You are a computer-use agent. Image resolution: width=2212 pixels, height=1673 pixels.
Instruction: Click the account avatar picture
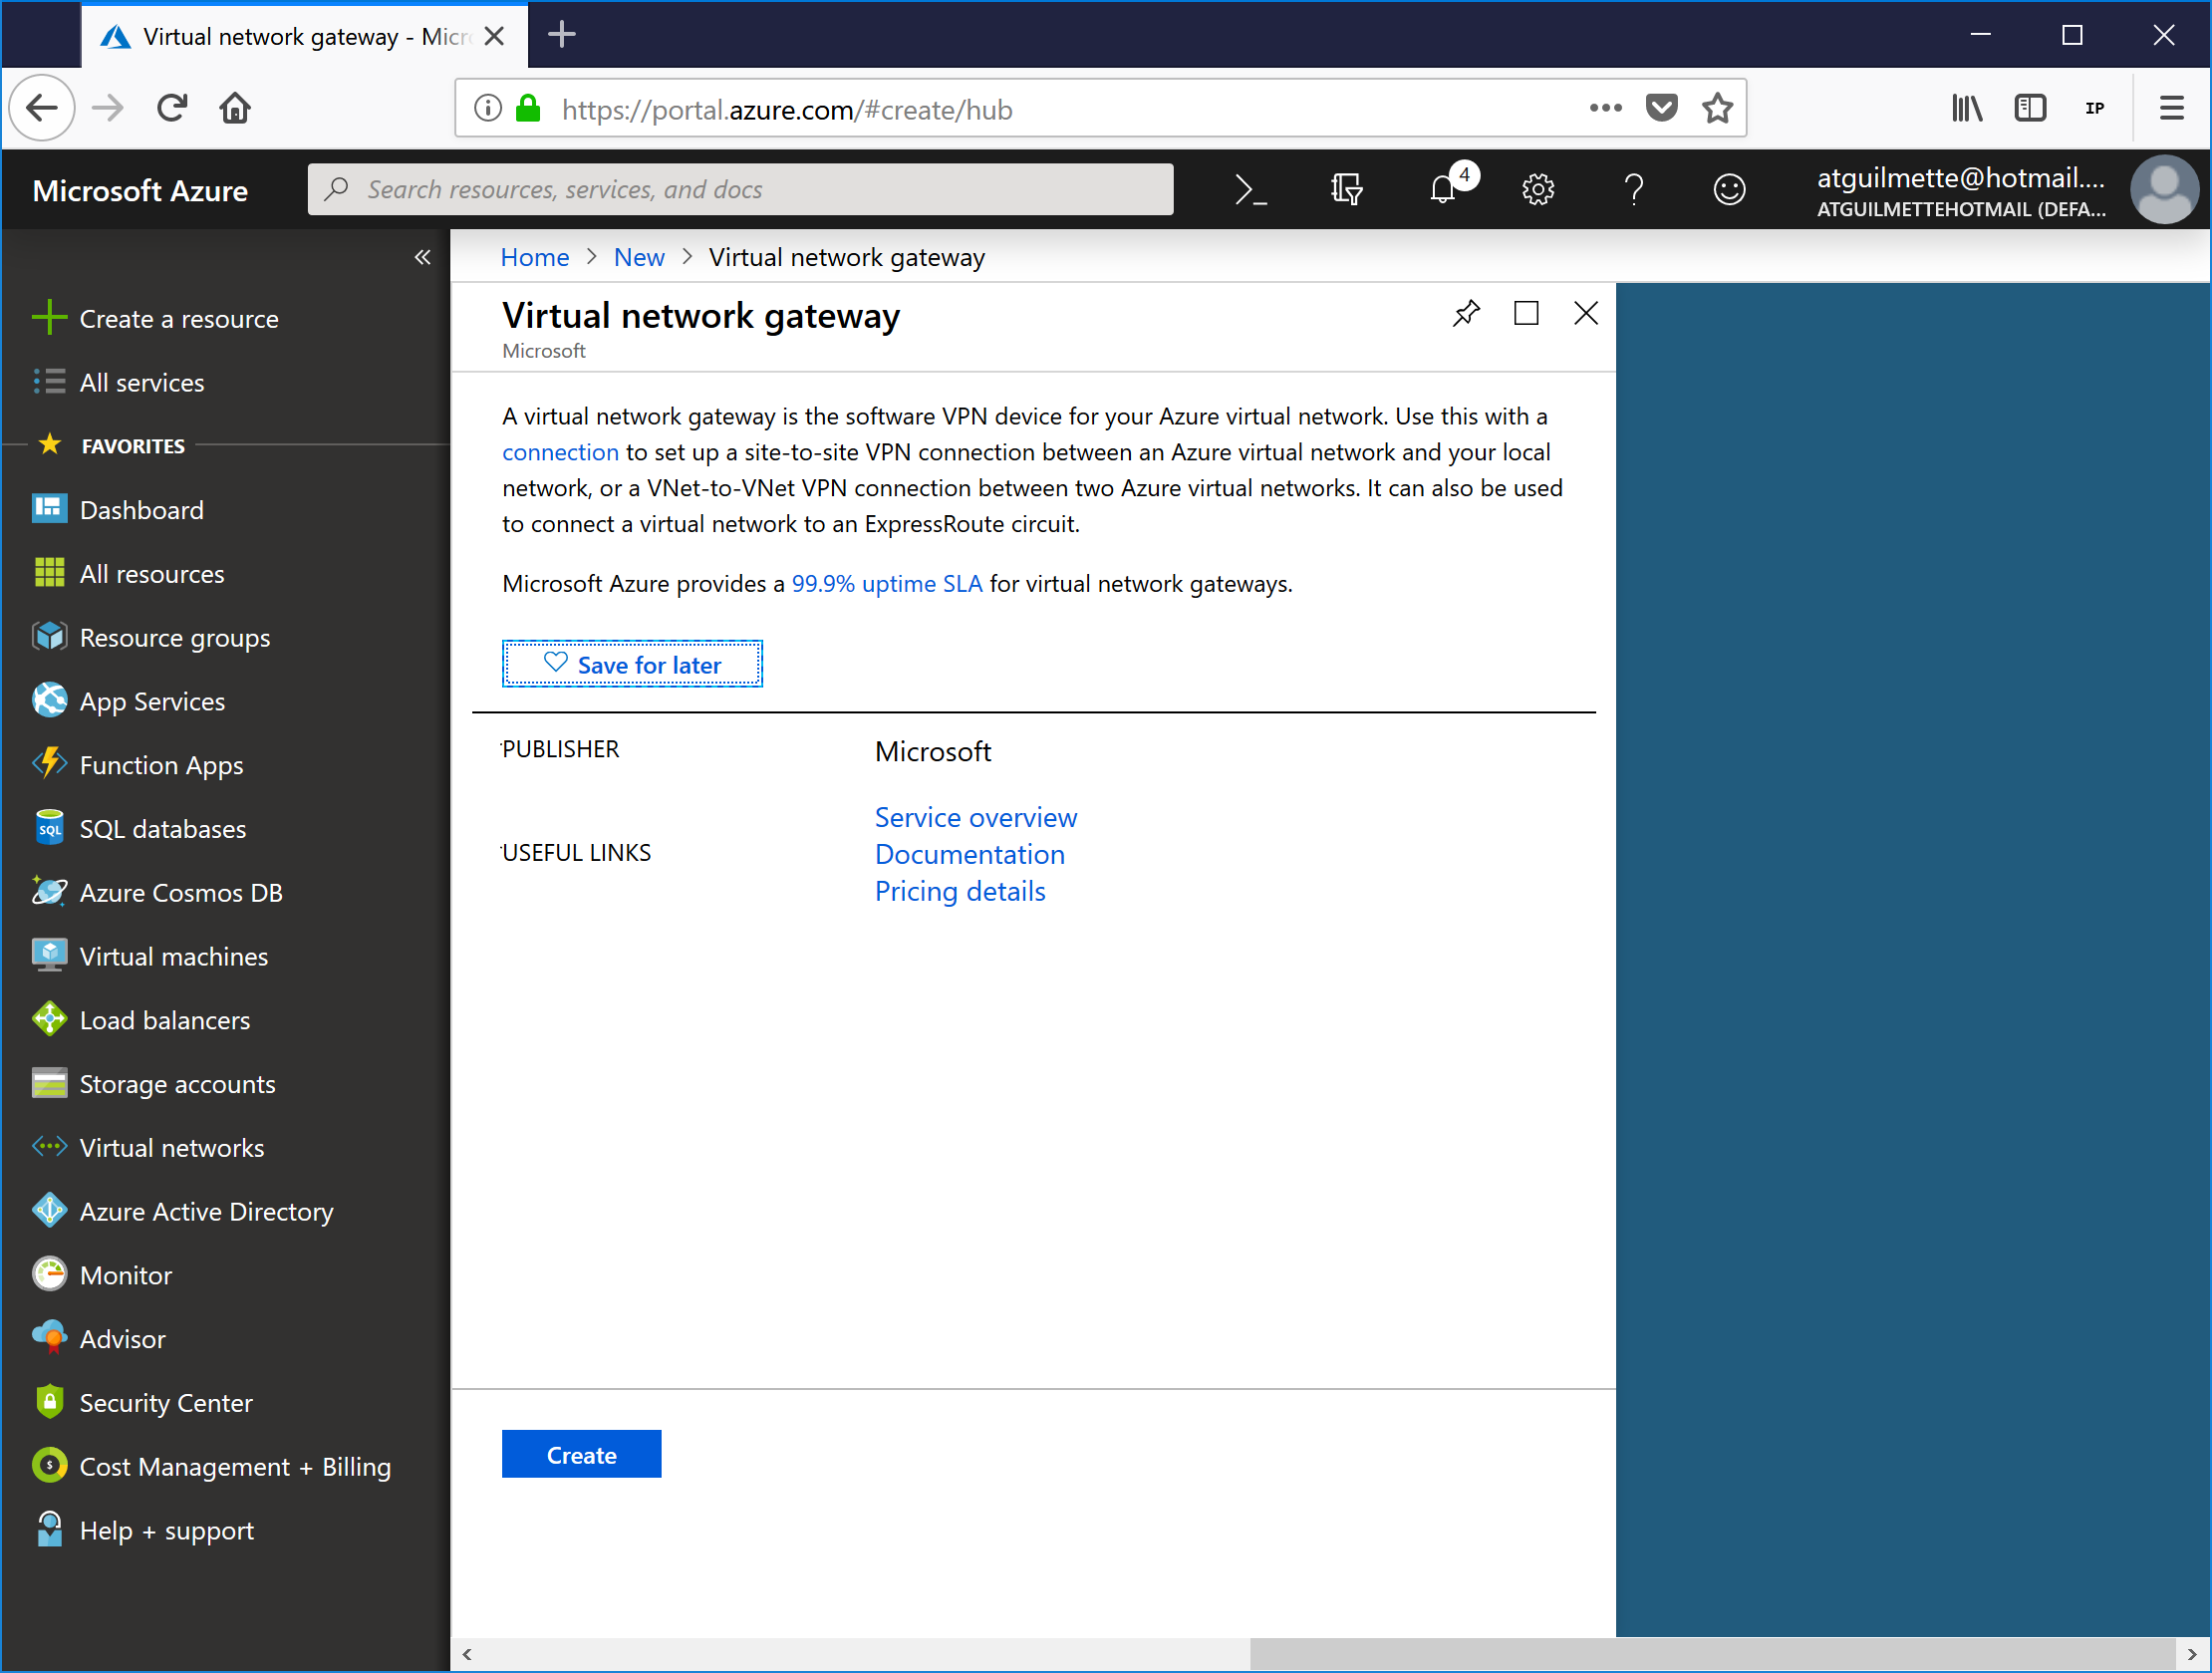2163,190
